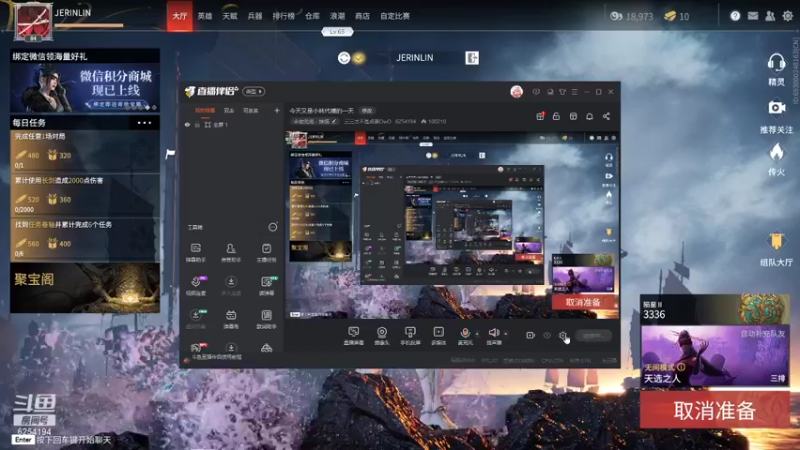This screenshot has width=800, height=450.
Task: Toggle eye visibility of 全屏1 source
Action: [x=187, y=124]
